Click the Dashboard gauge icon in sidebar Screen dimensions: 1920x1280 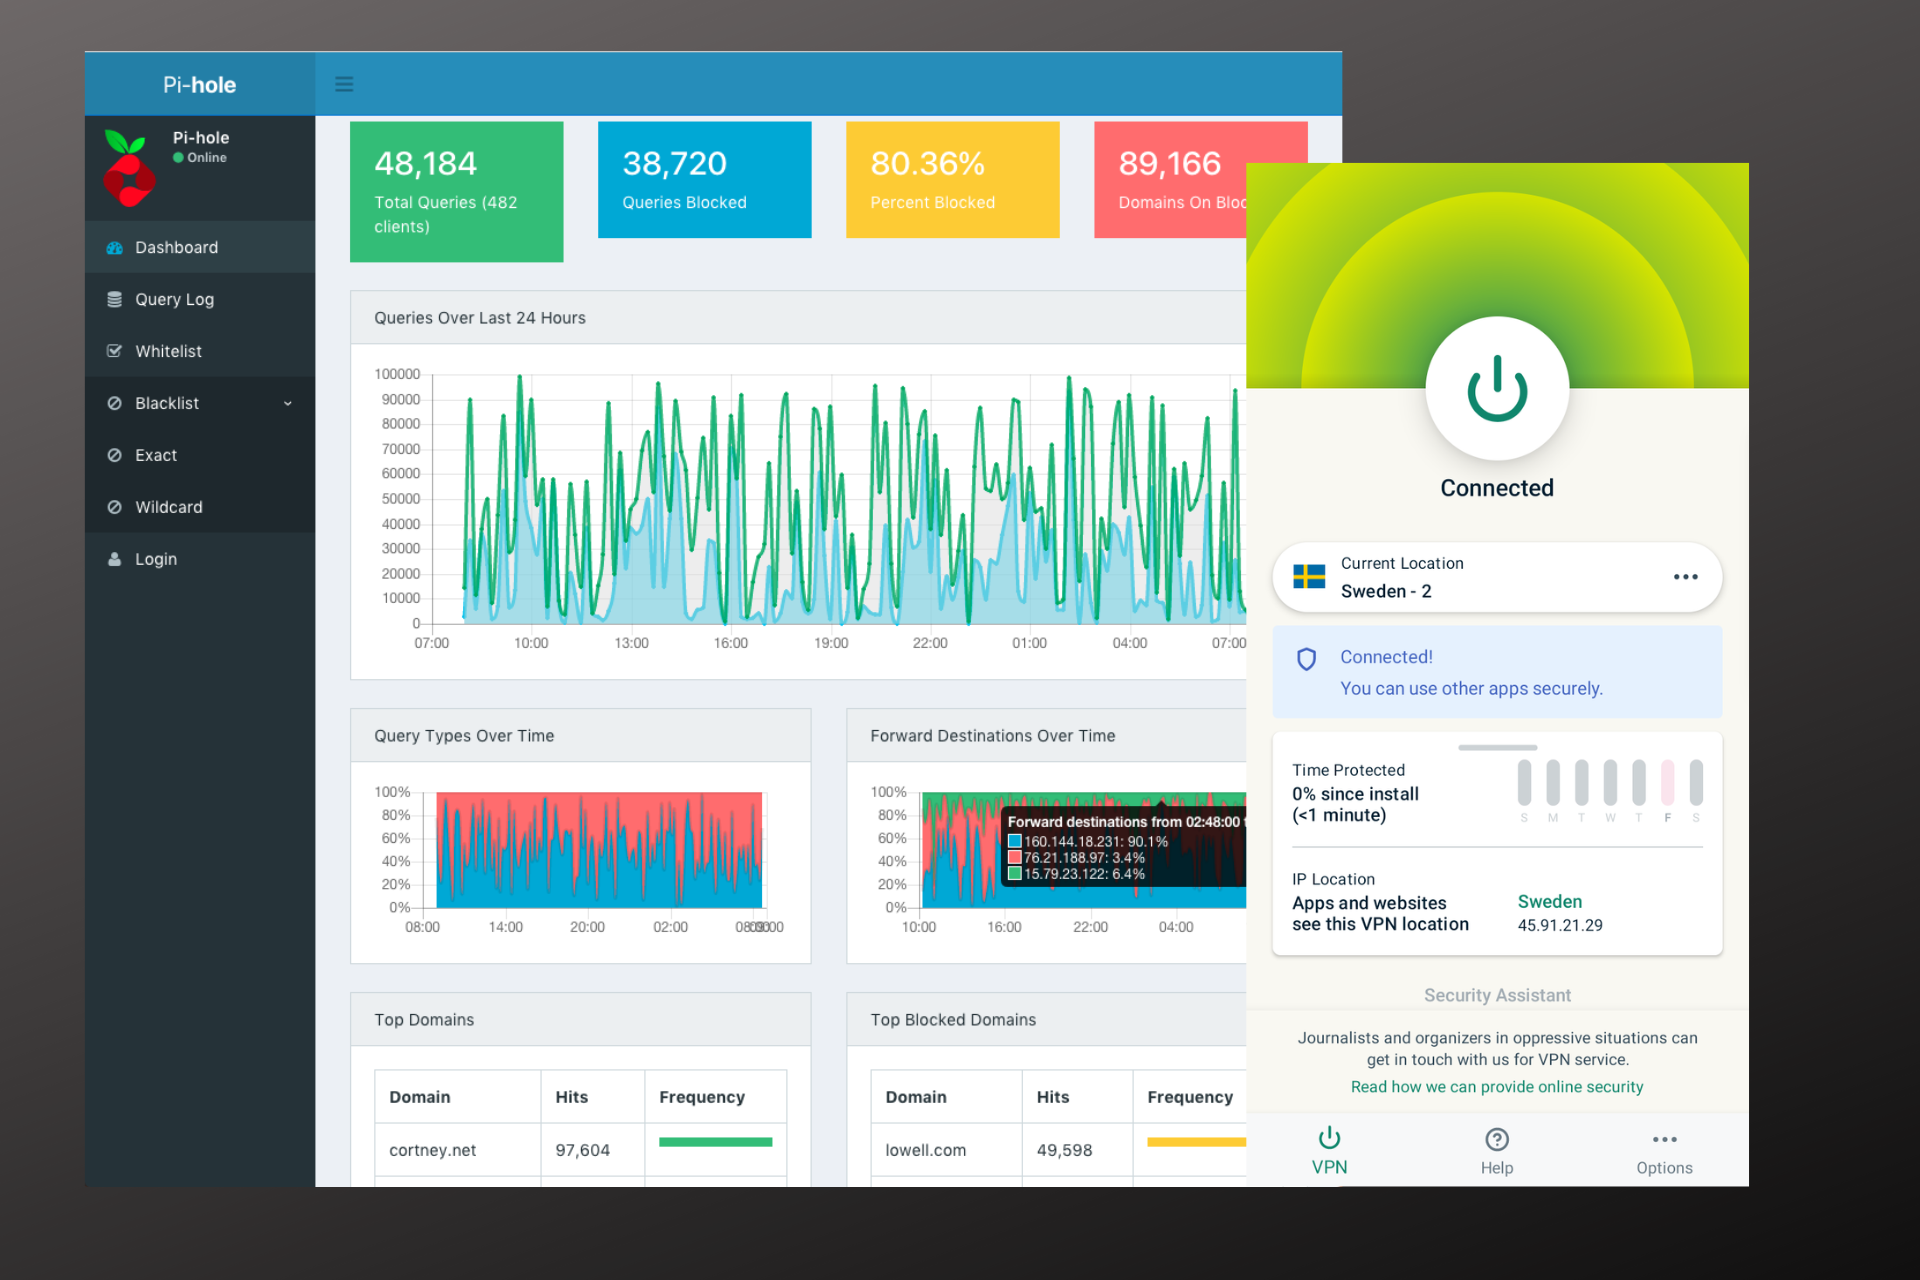115,248
